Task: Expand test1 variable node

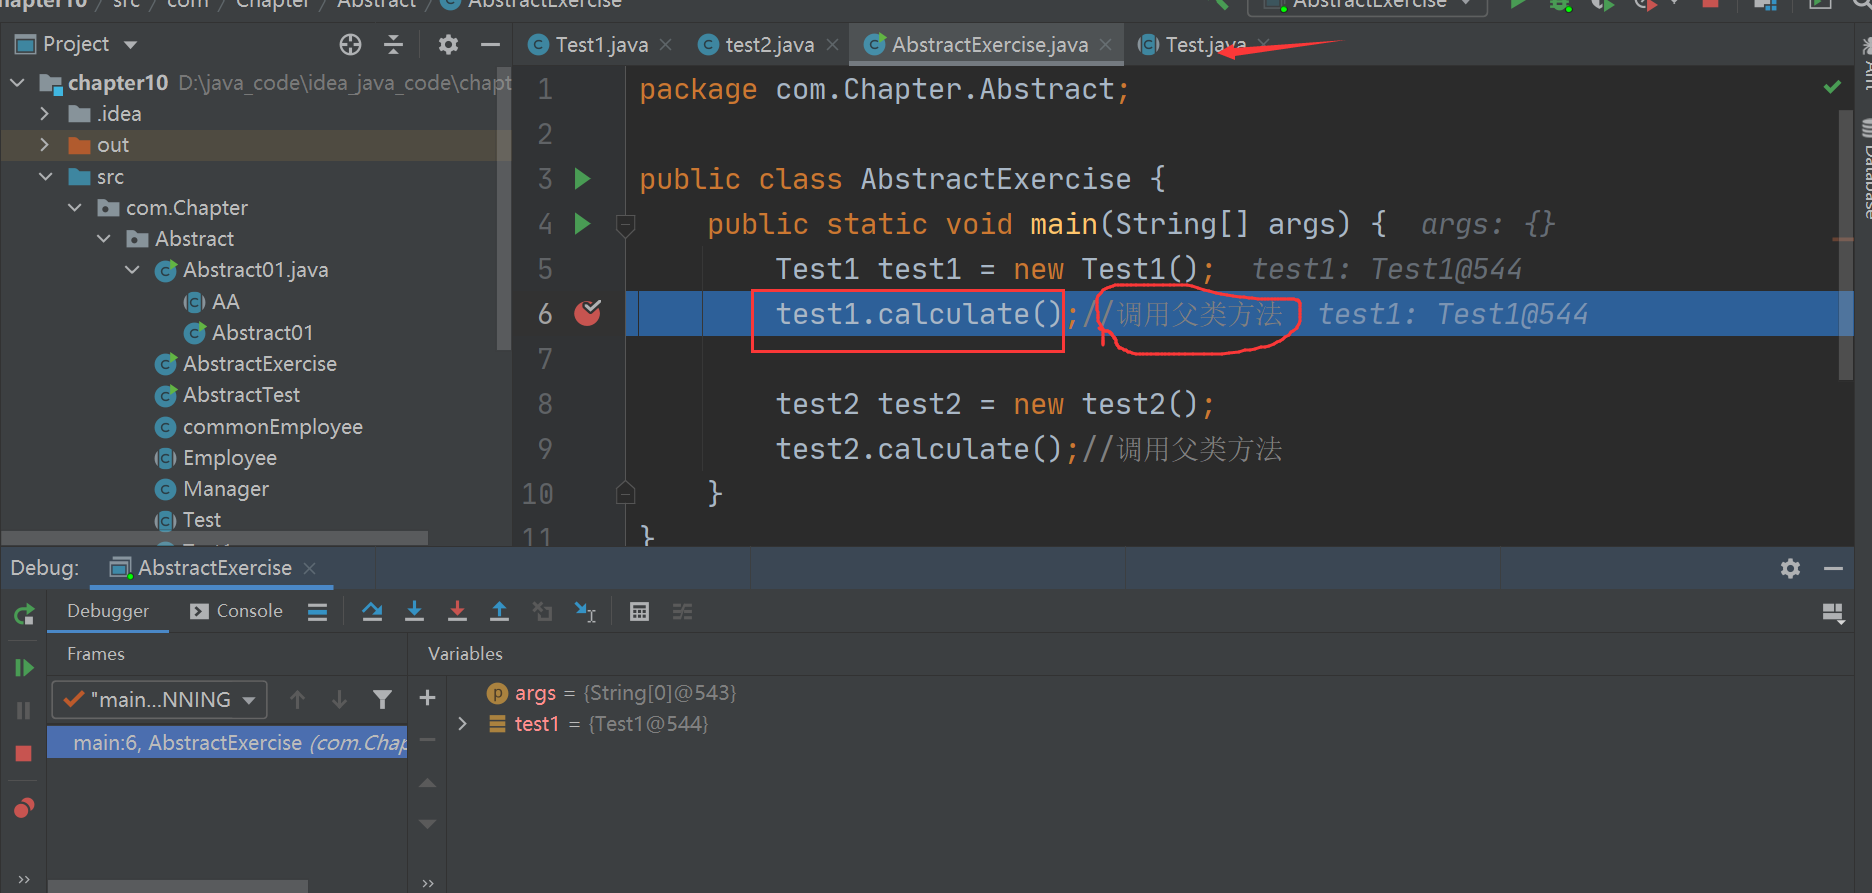Action: (x=462, y=723)
